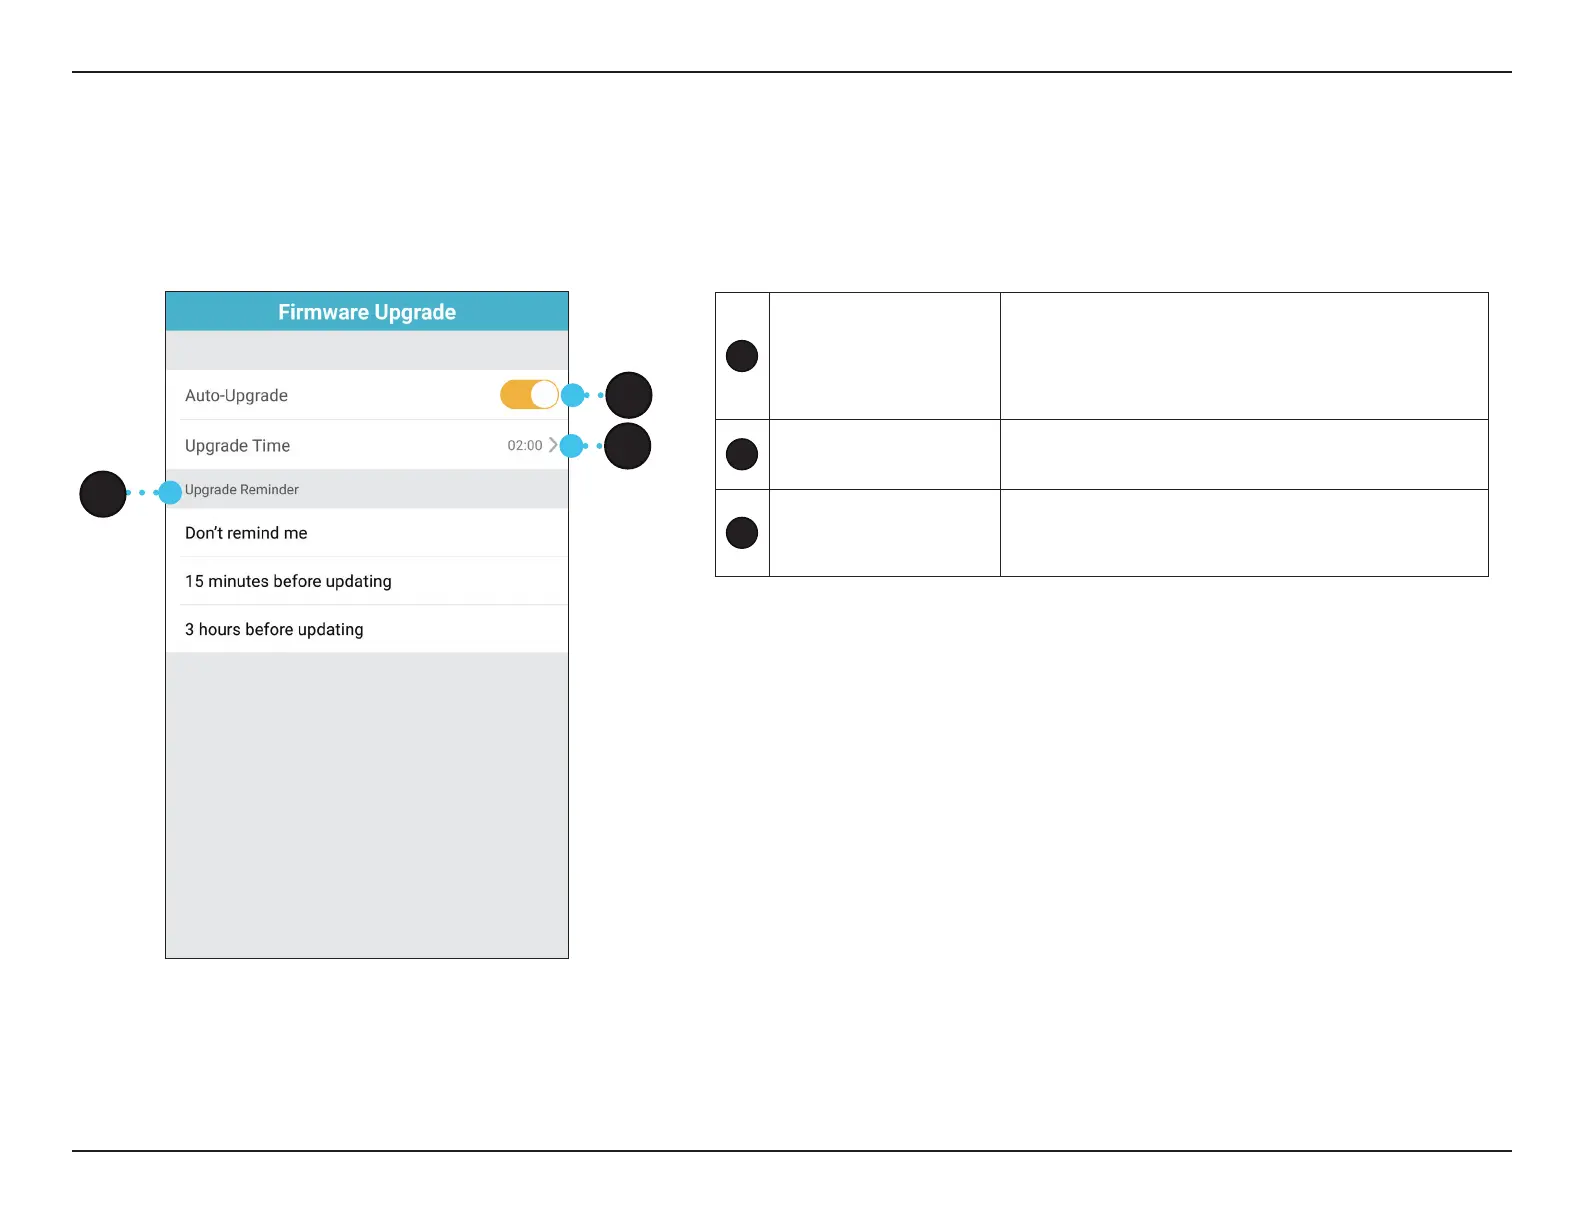Click empty gray area below reminder options
Image resolution: width=1584 pixels, height=1224 pixels.
(x=367, y=805)
